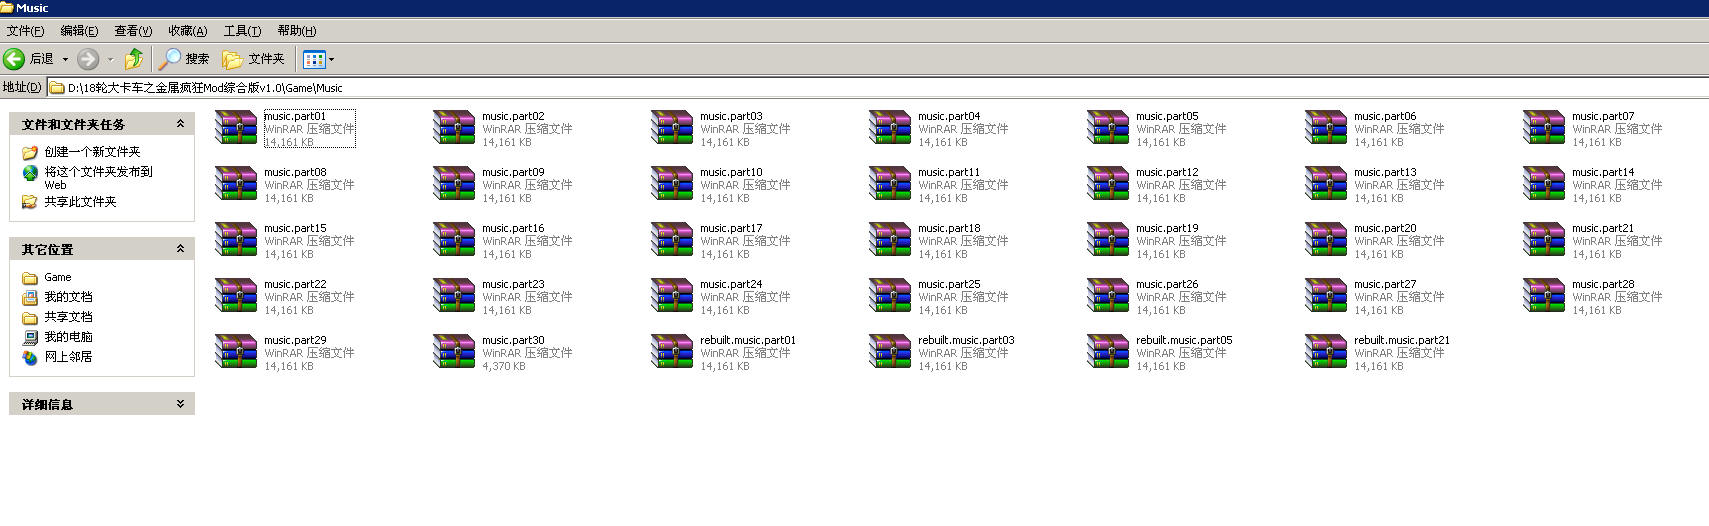Open Search with the magnifier icon
Viewport: 1709px width, 526px height.
pos(171,59)
